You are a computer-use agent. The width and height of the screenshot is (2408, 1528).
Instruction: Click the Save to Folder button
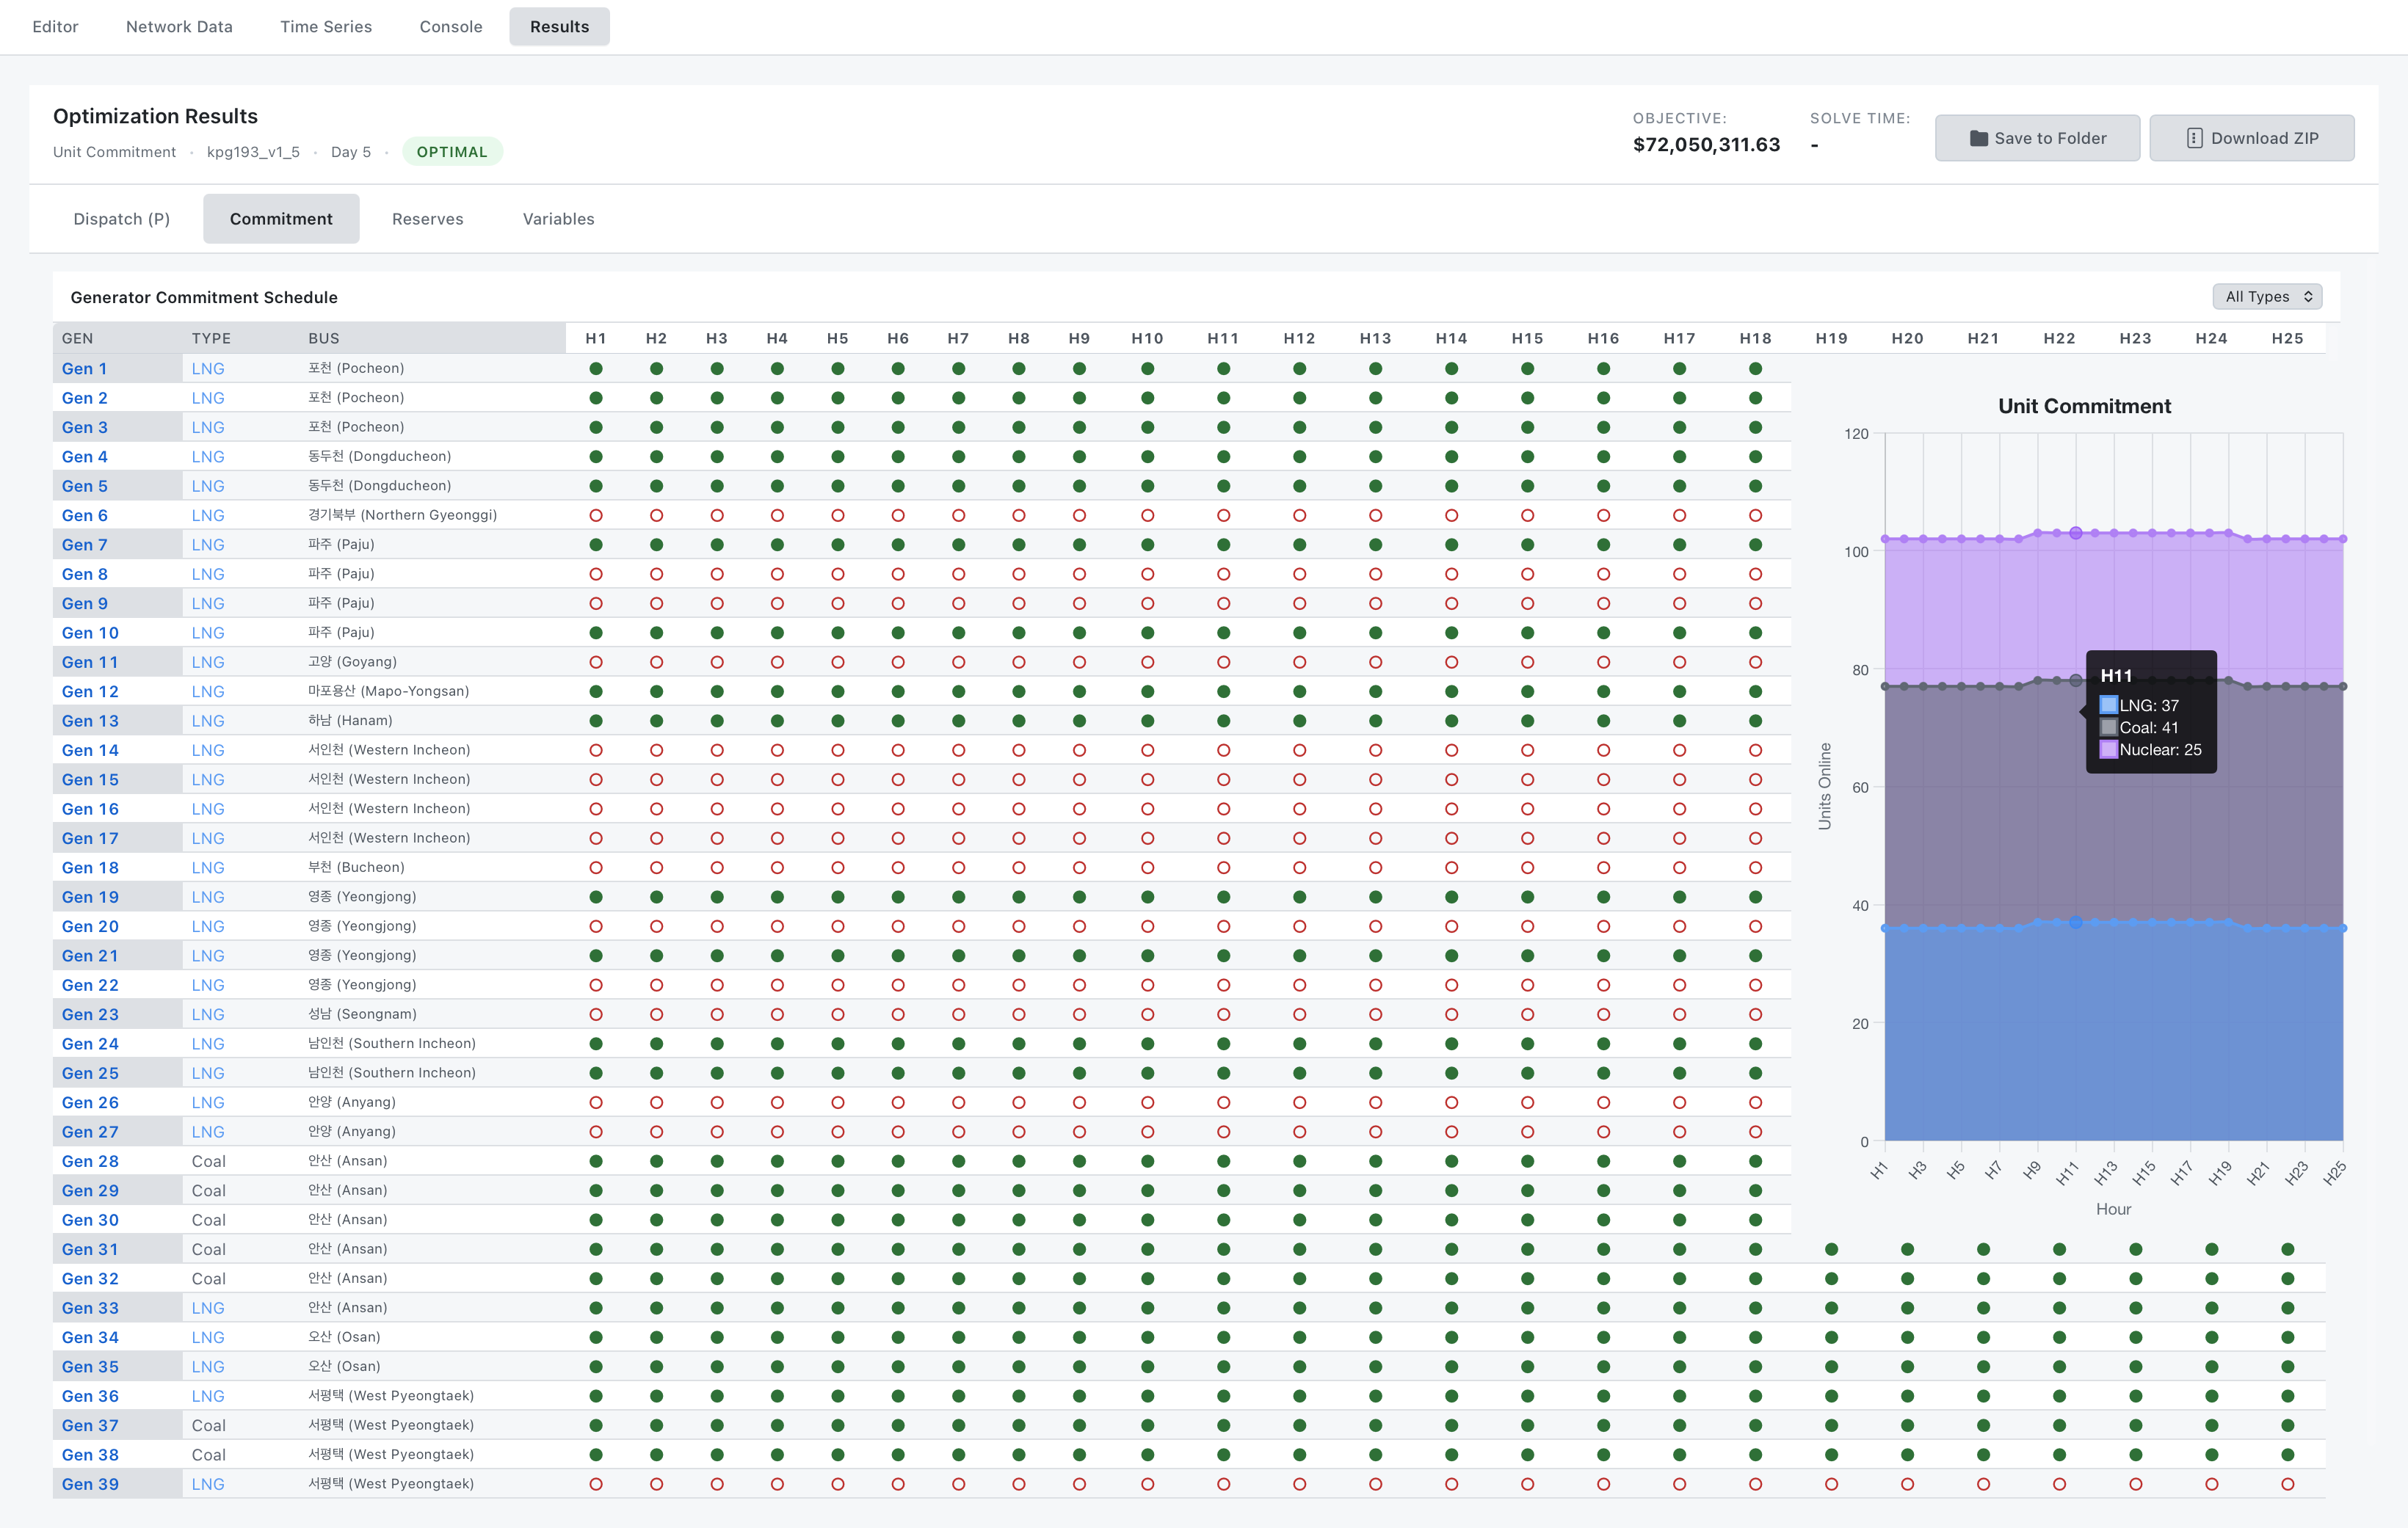point(2037,138)
